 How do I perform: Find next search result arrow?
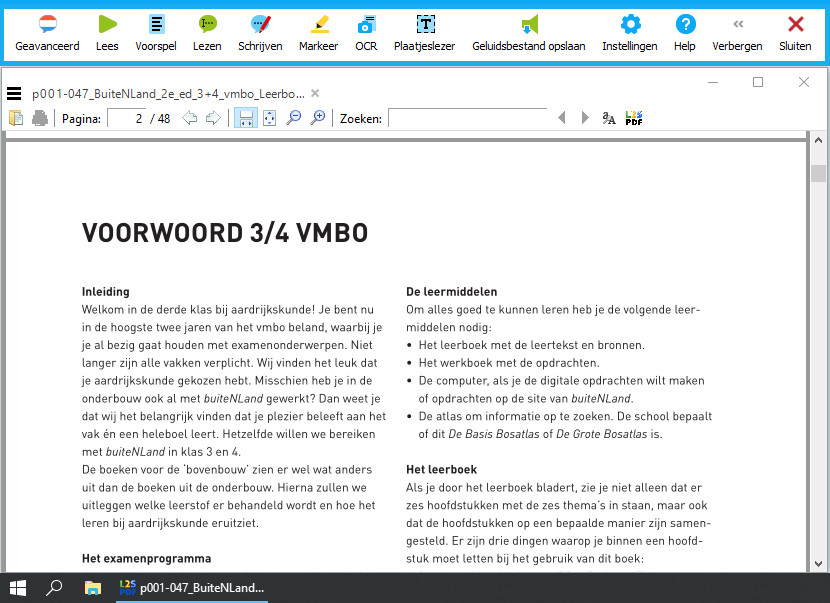585,118
